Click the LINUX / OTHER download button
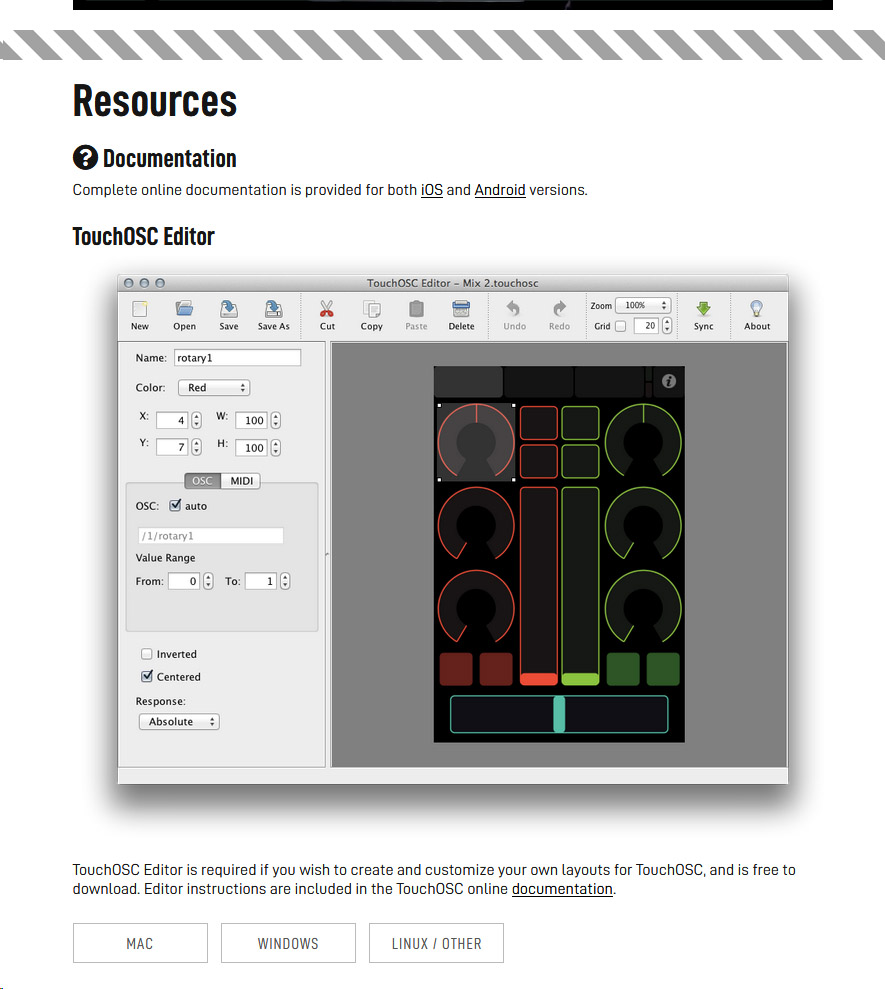 click(437, 943)
